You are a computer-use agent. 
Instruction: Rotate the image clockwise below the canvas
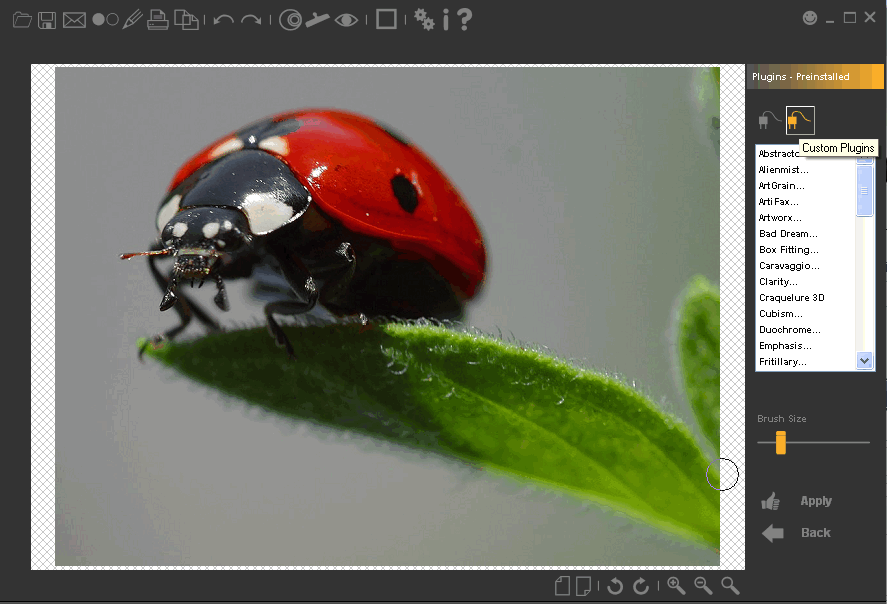click(x=641, y=586)
